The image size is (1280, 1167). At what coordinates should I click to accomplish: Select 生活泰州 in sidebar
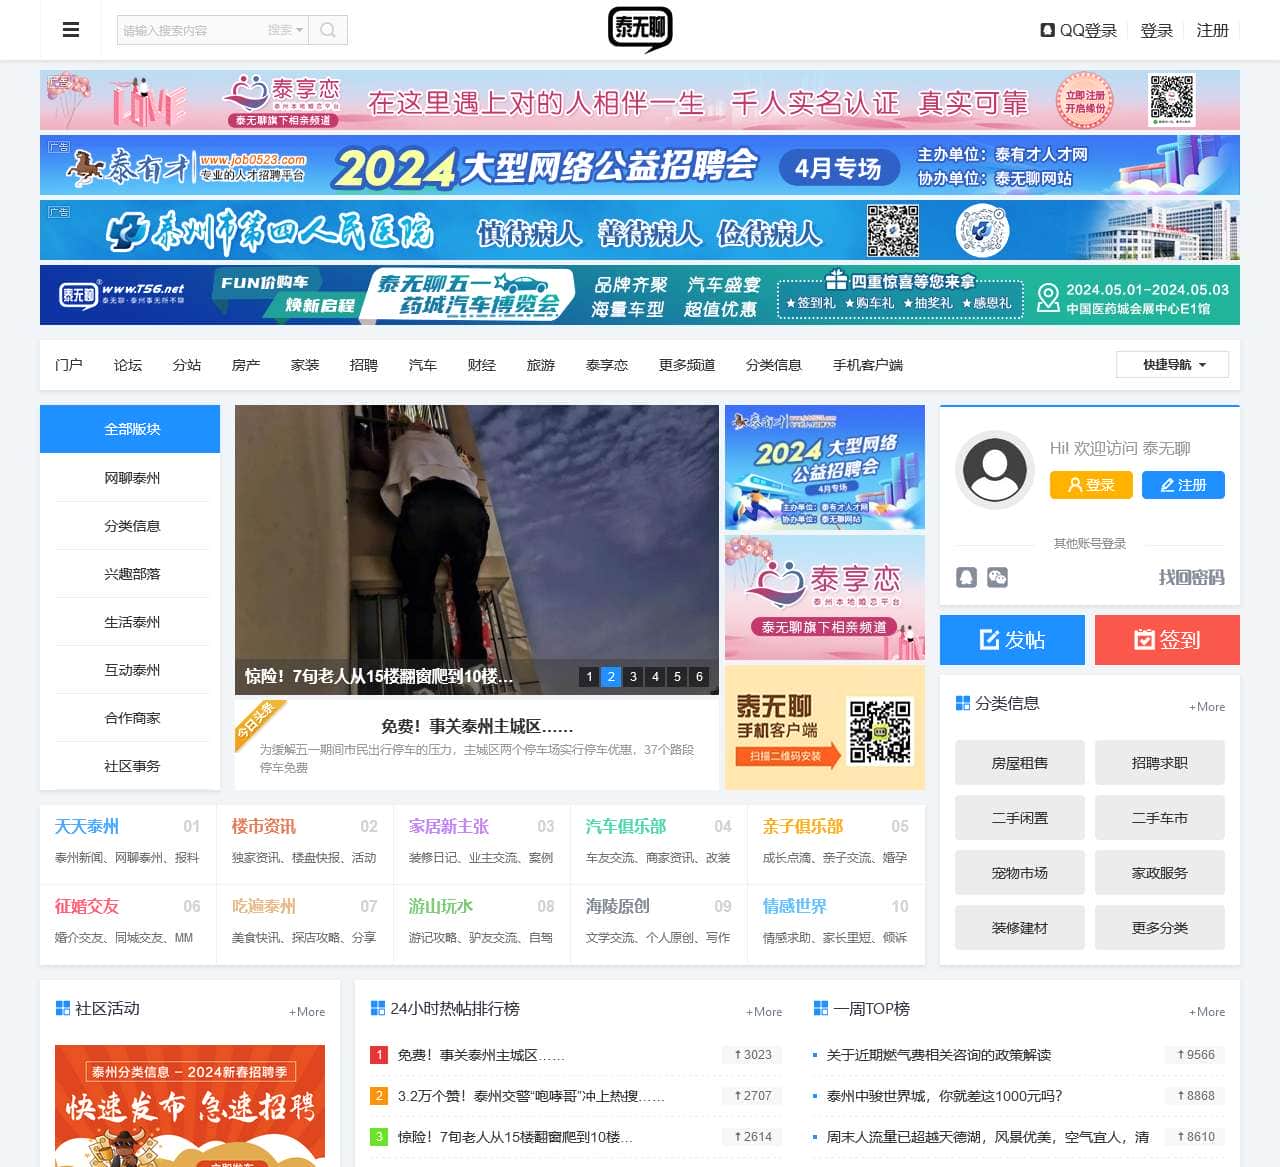[x=132, y=622]
